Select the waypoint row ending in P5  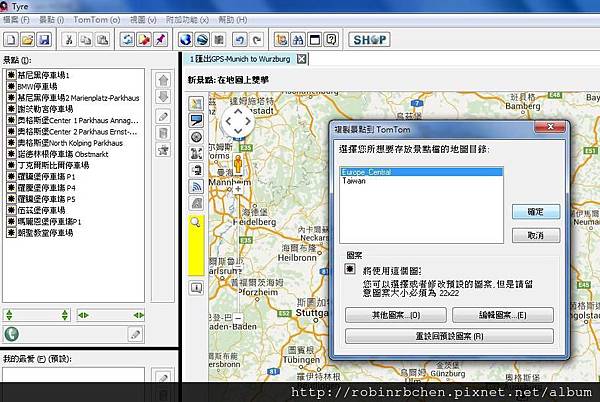coord(75,199)
